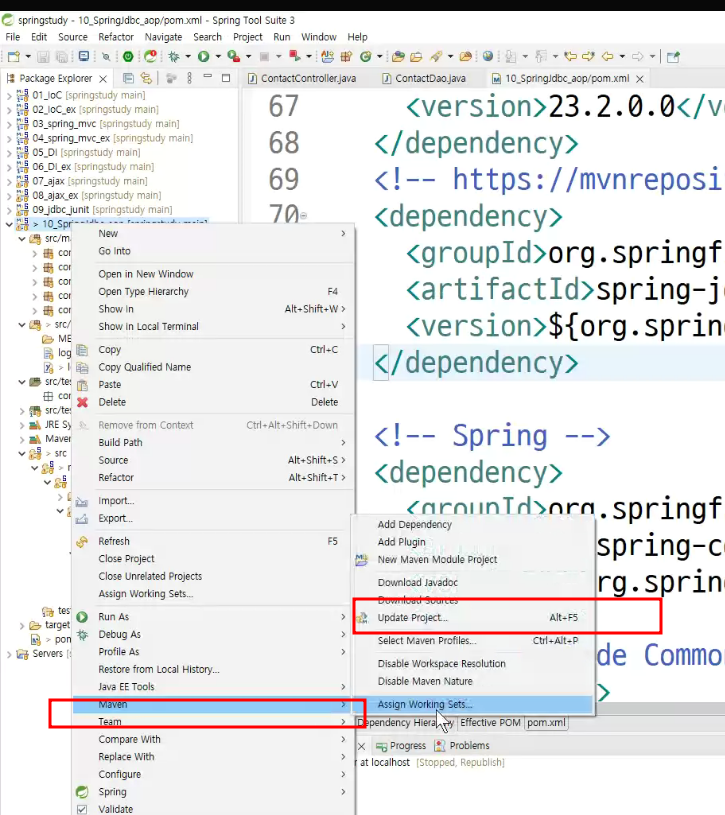Choose Select Maven Profiles entry
This screenshot has height=815, width=725.
473,641
